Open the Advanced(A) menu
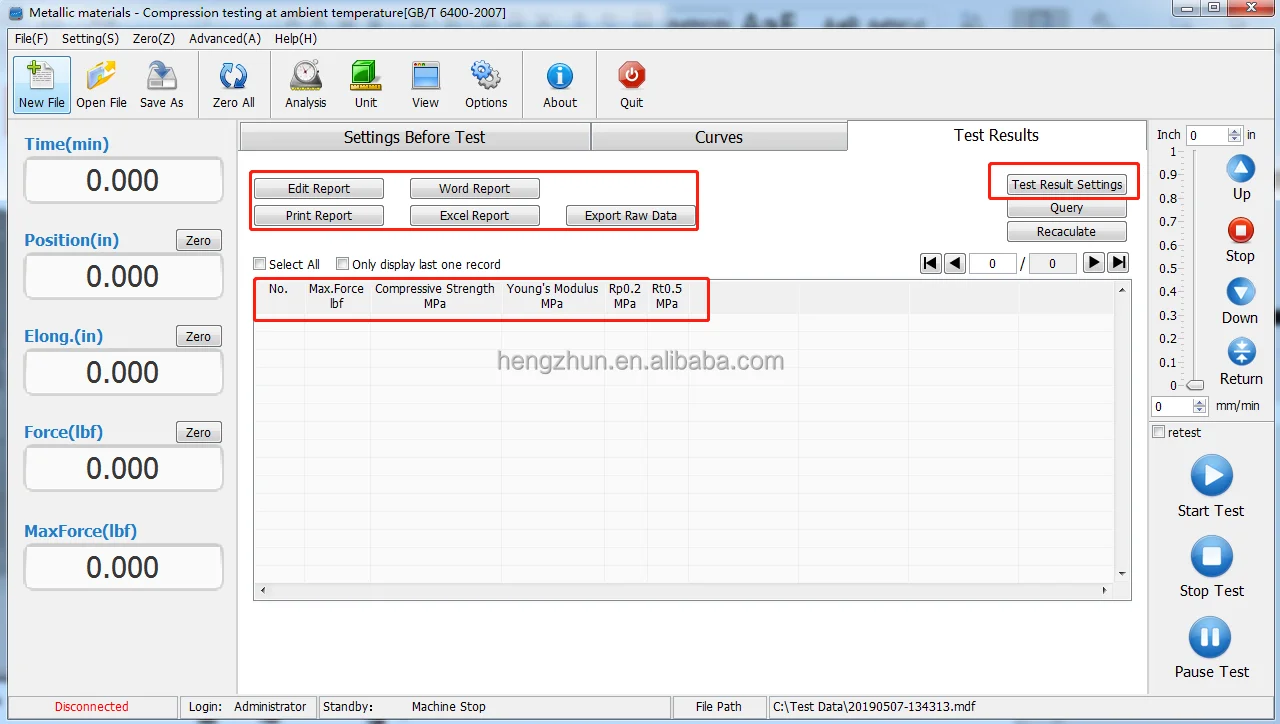Screen dimensions: 1280x724 pyautogui.click(x=225, y=38)
